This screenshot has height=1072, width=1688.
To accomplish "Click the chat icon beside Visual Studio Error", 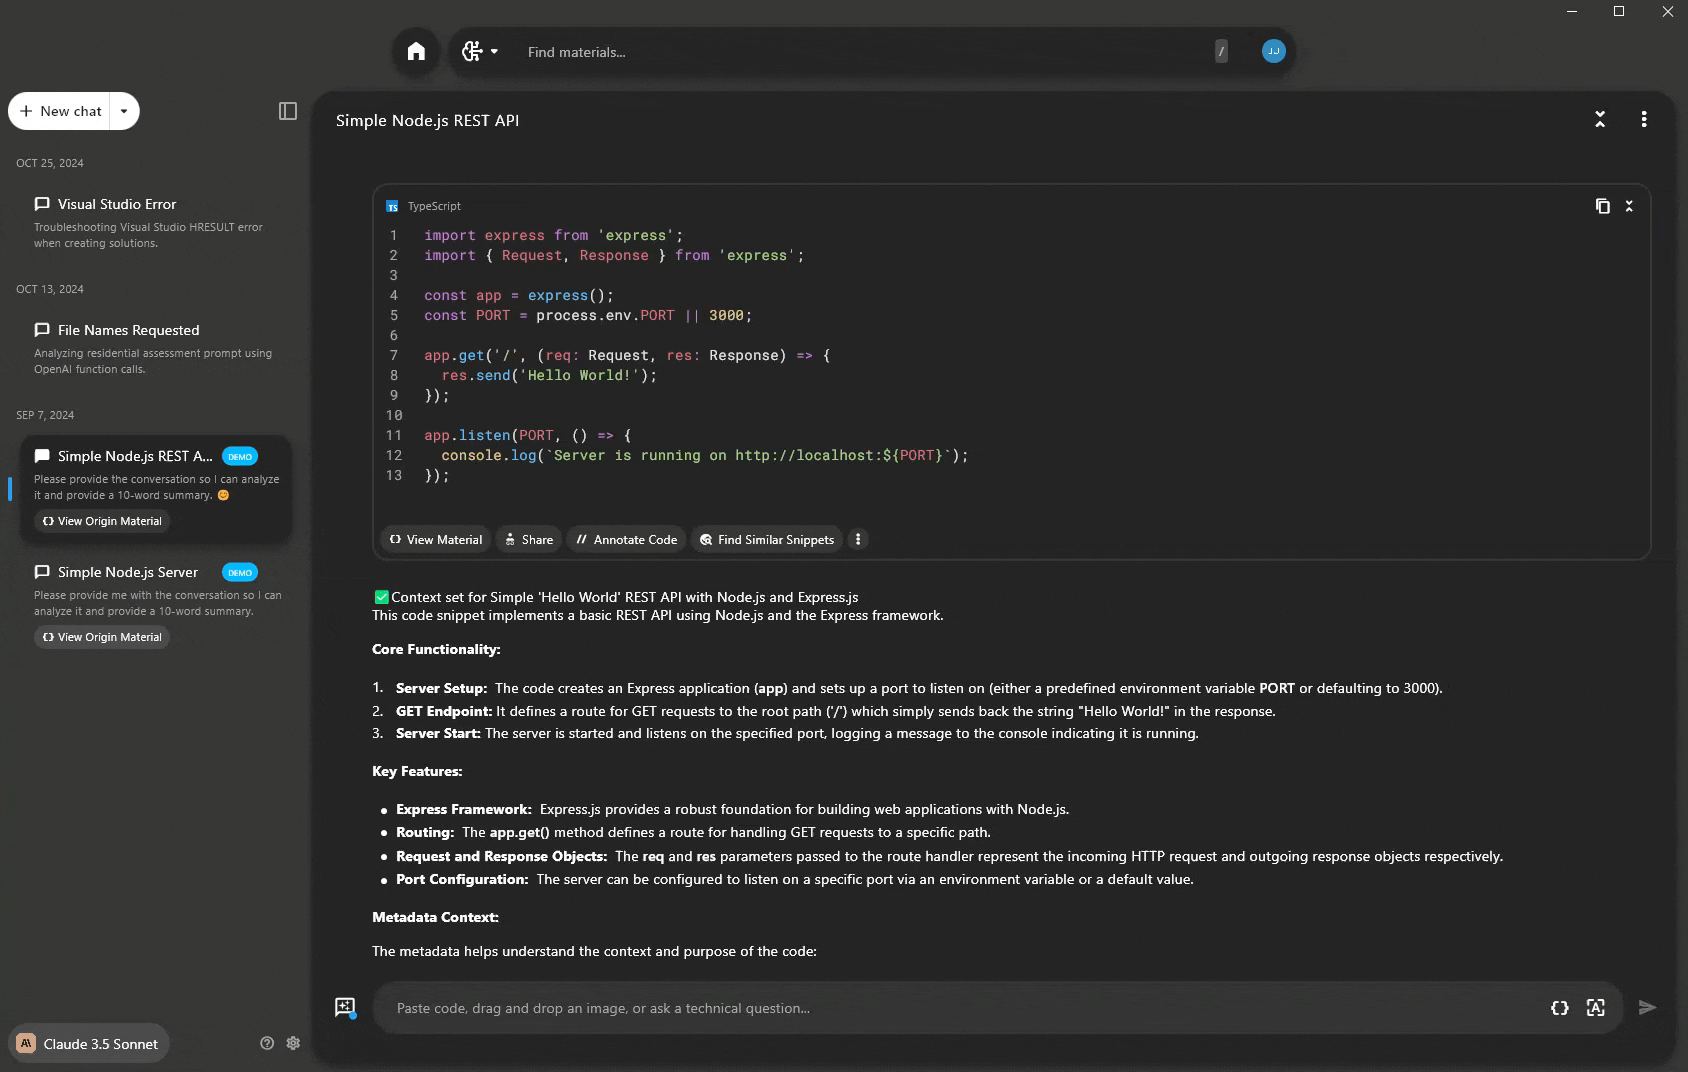I will 42,204.
